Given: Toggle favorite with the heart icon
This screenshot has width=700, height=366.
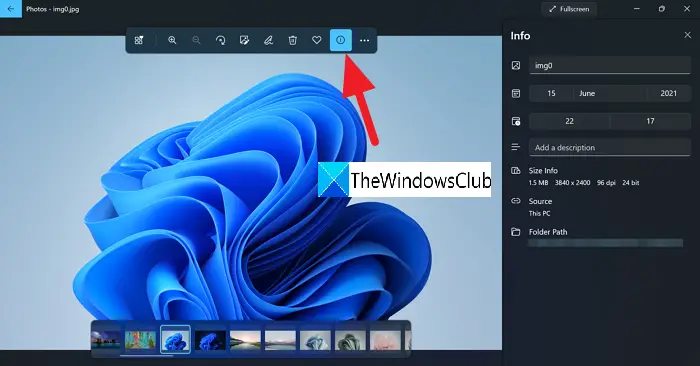Looking at the screenshot, I should [x=317, y=40].
